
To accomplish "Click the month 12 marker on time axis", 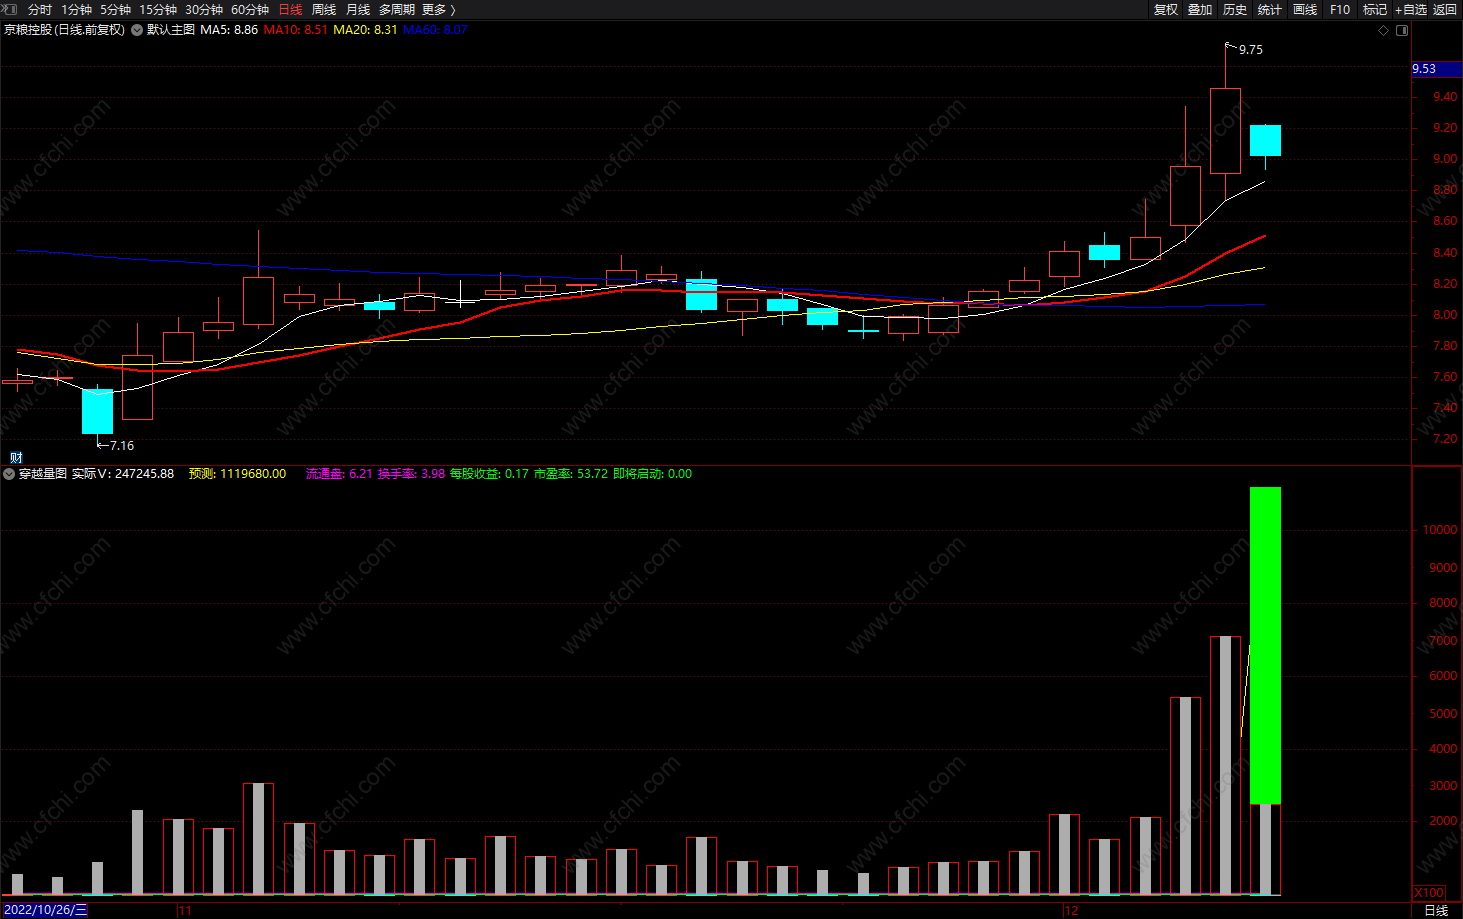I will 1072,911.
